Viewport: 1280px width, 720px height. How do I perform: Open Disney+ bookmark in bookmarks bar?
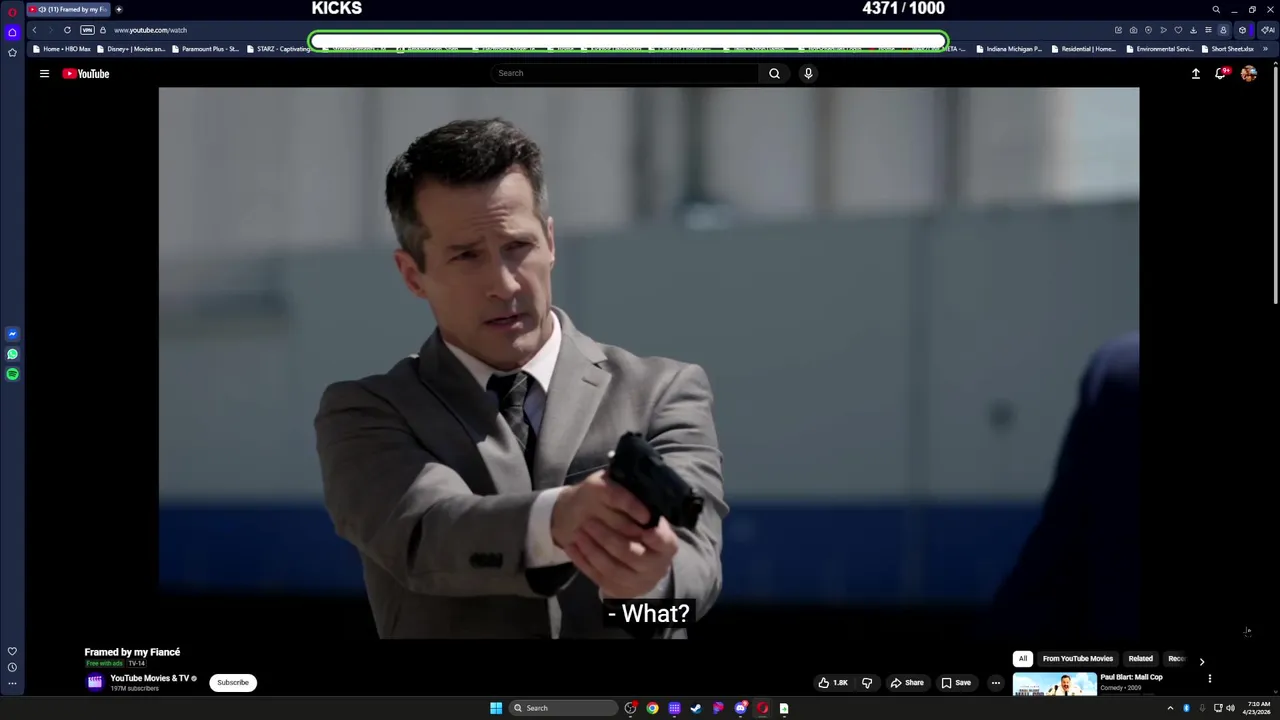point(131,48)
